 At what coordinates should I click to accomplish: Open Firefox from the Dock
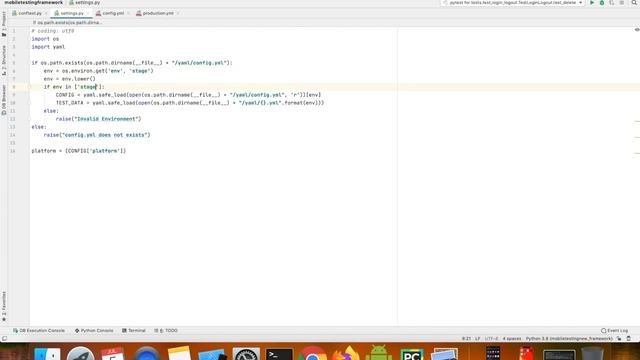click(345, 353)
